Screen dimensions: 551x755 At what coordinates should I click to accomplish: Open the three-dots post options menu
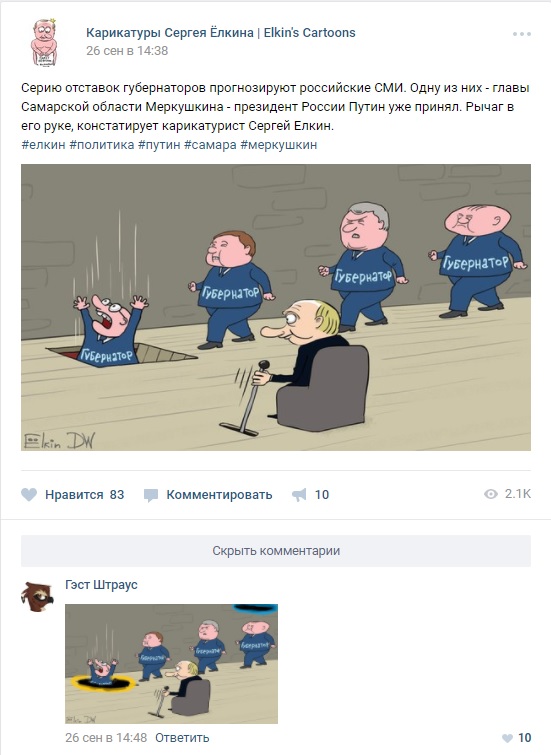(522, 34)
